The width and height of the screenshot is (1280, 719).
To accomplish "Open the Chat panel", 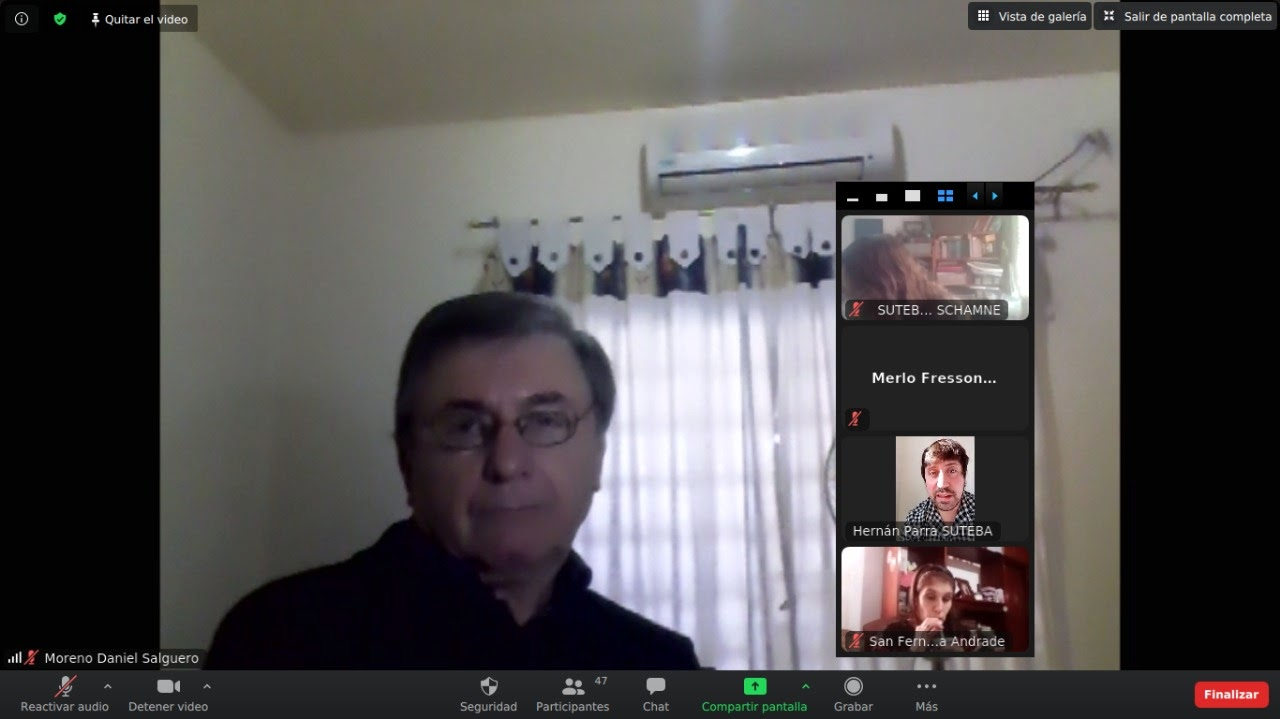I will pyautogui.click(x=656, y=687).
